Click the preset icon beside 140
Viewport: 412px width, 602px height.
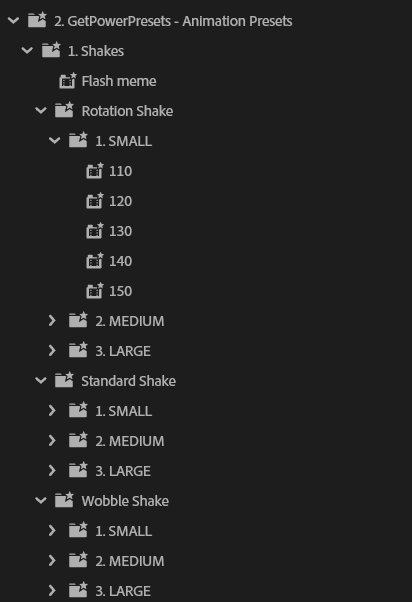click(x=95, y=261)
